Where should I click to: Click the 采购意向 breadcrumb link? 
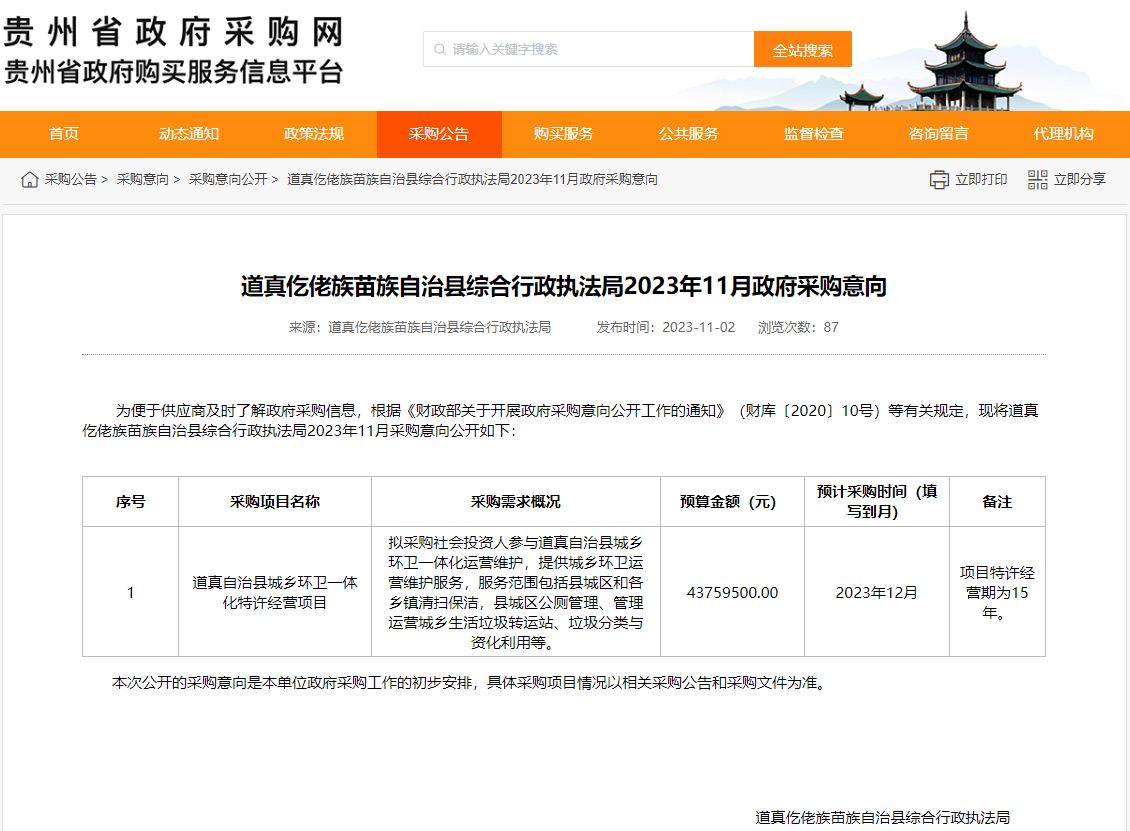pyautogui.click(x=142, y=180)
